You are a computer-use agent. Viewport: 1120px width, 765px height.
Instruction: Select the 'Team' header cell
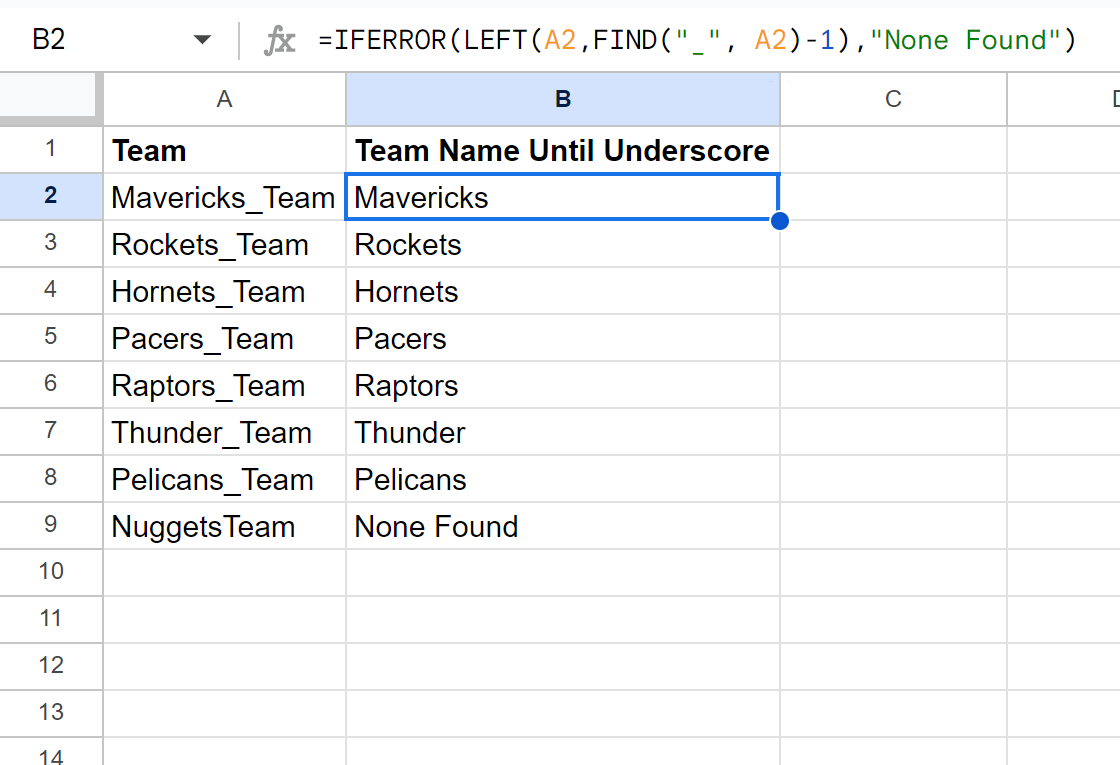223,151
